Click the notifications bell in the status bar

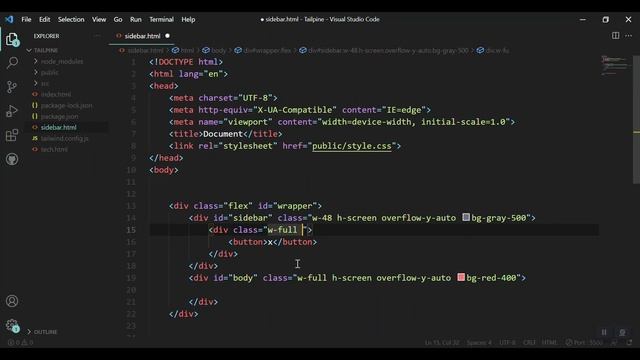(630, 342)
